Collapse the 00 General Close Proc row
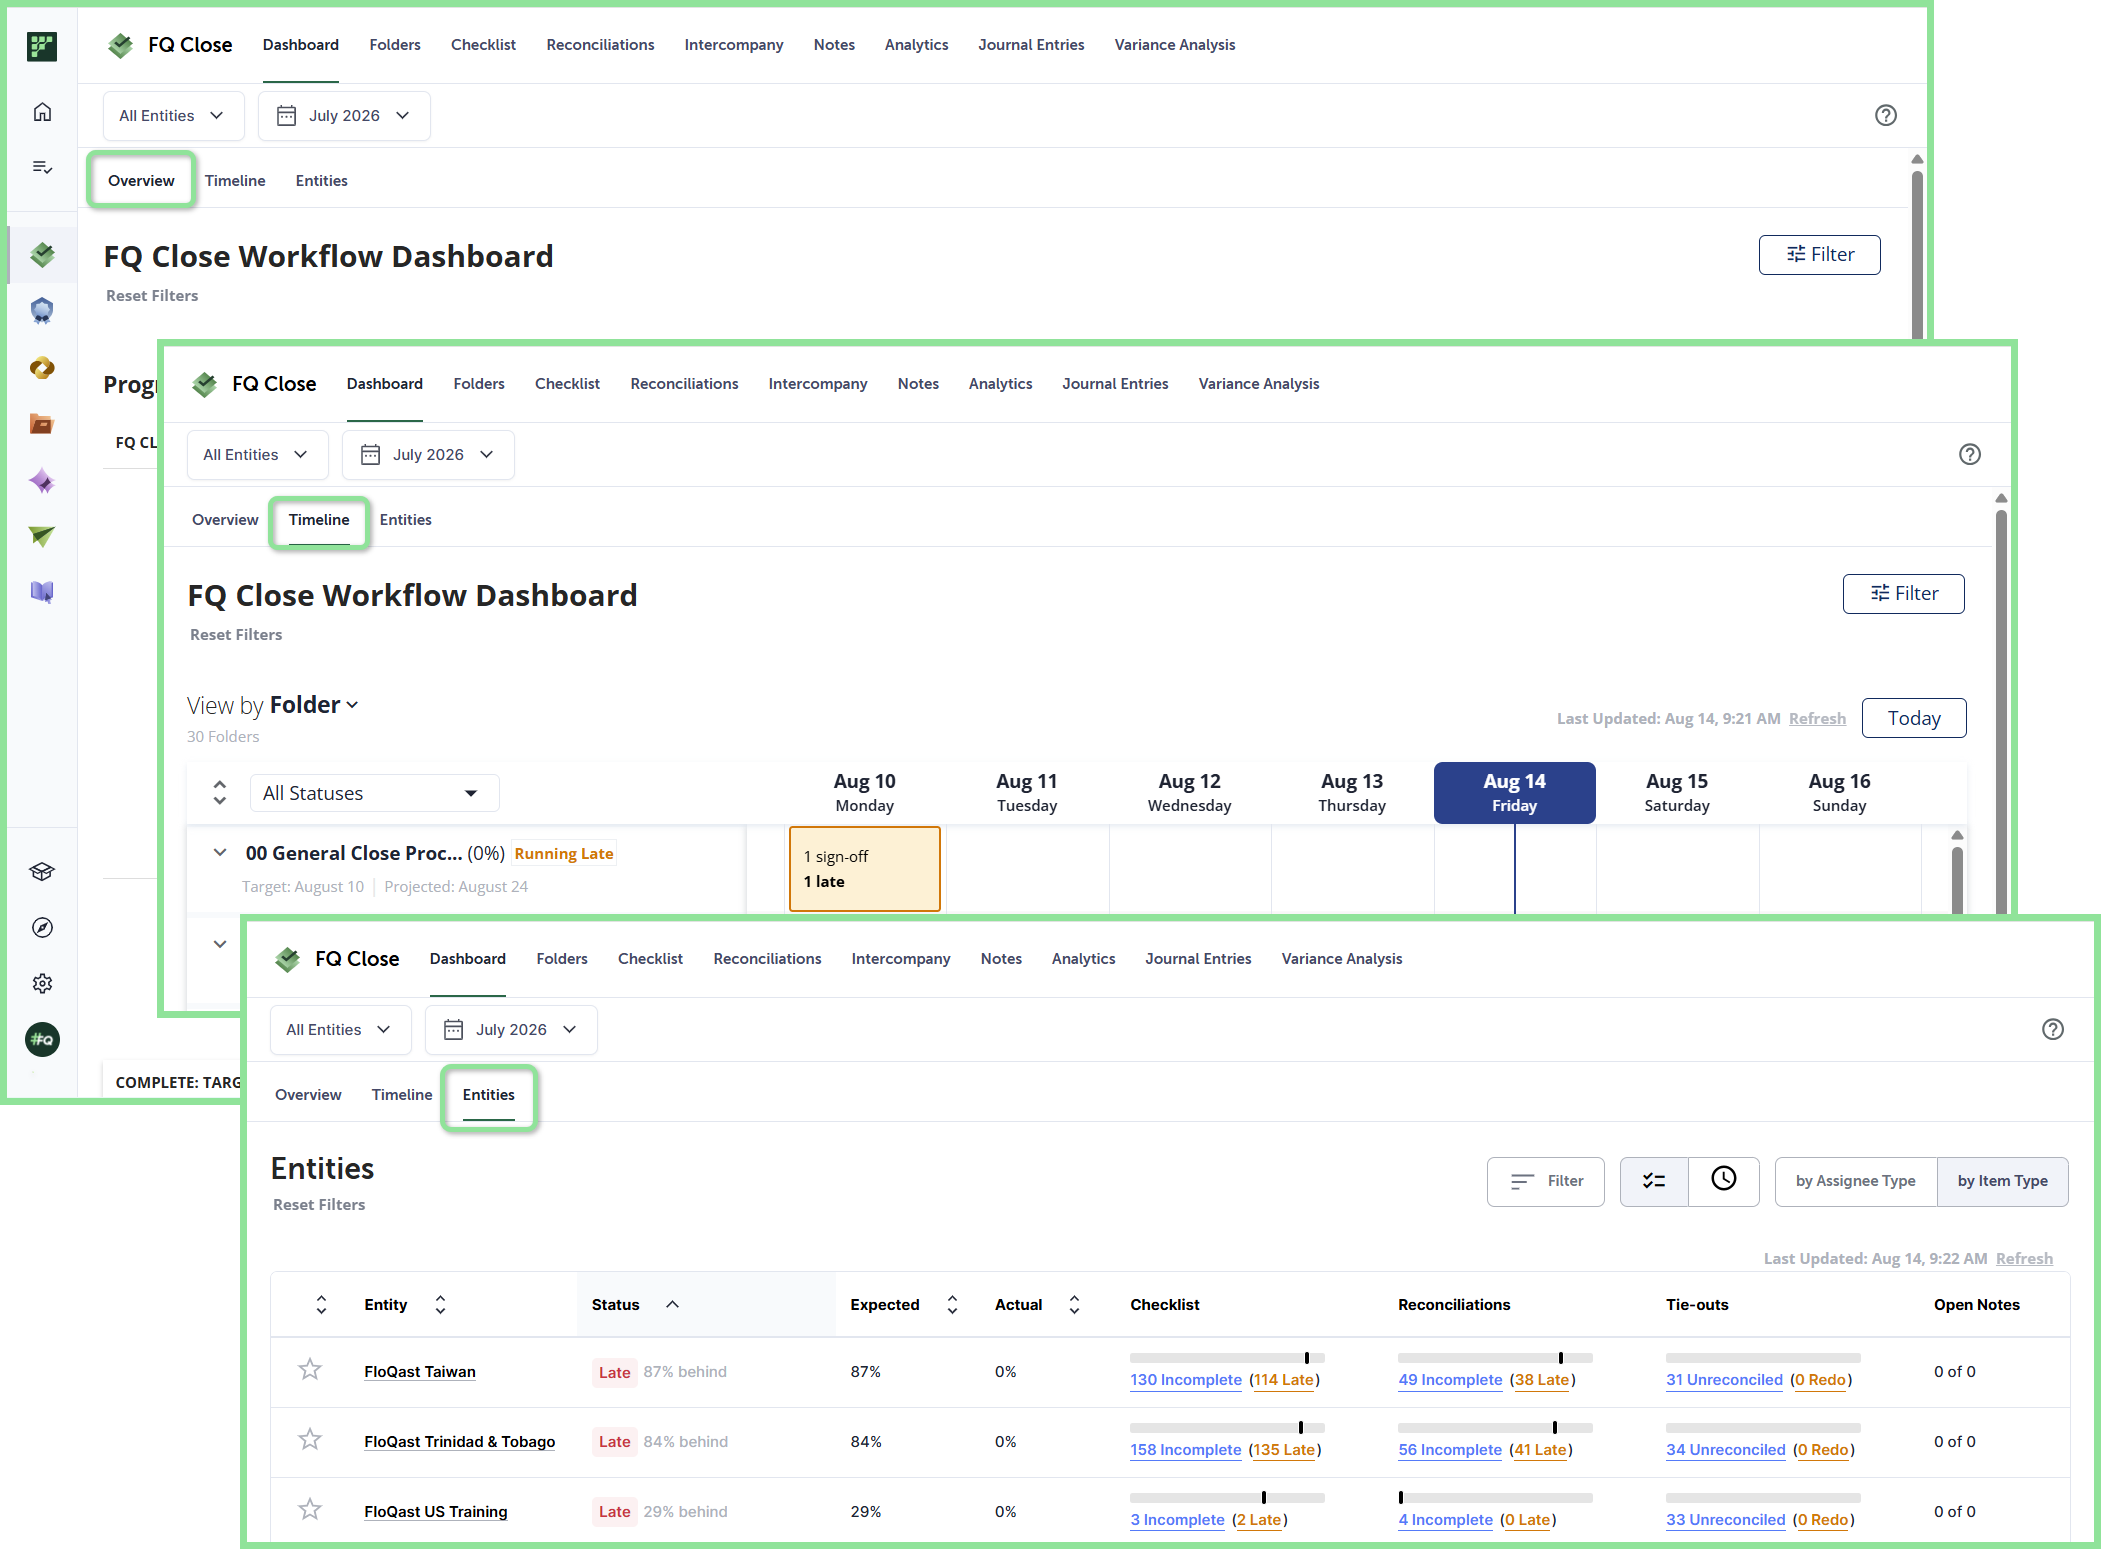Image resolution: width=2101 pixels, height=1549 pixels. tap(220, 853)
